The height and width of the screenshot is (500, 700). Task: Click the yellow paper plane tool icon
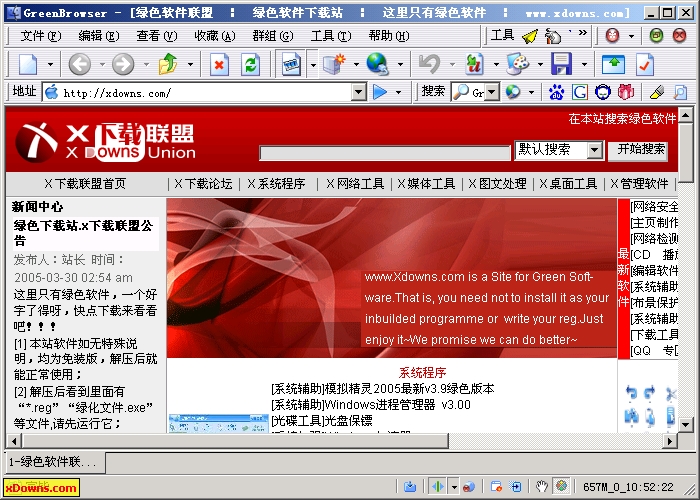[x=530, y=36]
